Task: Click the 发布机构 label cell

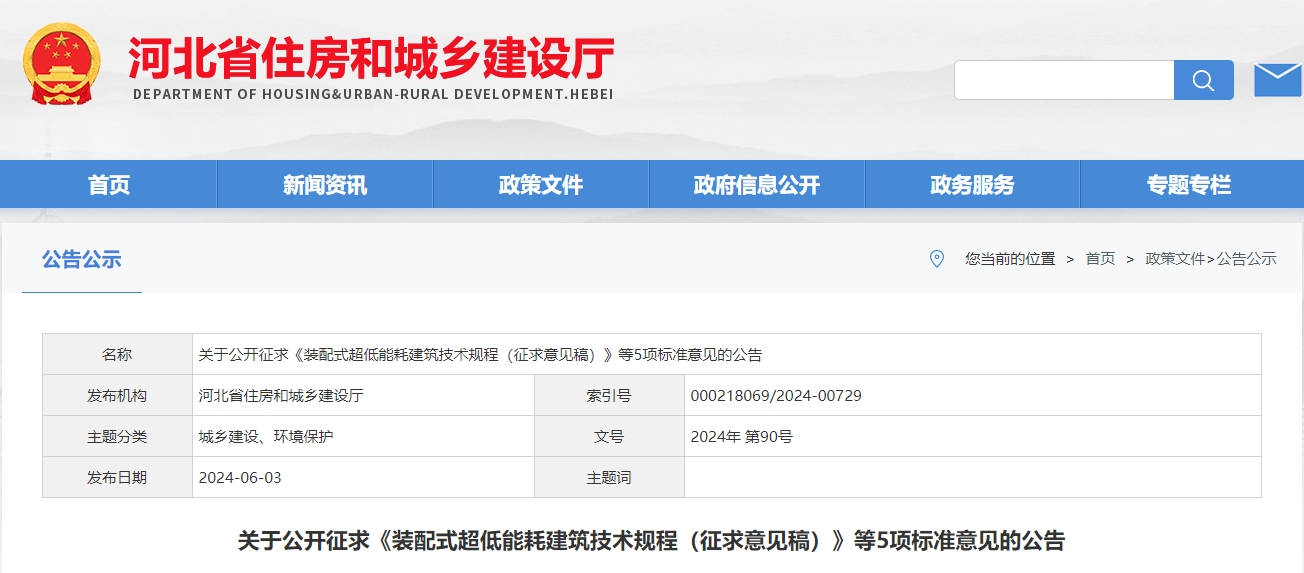Action: coord(117,395)
